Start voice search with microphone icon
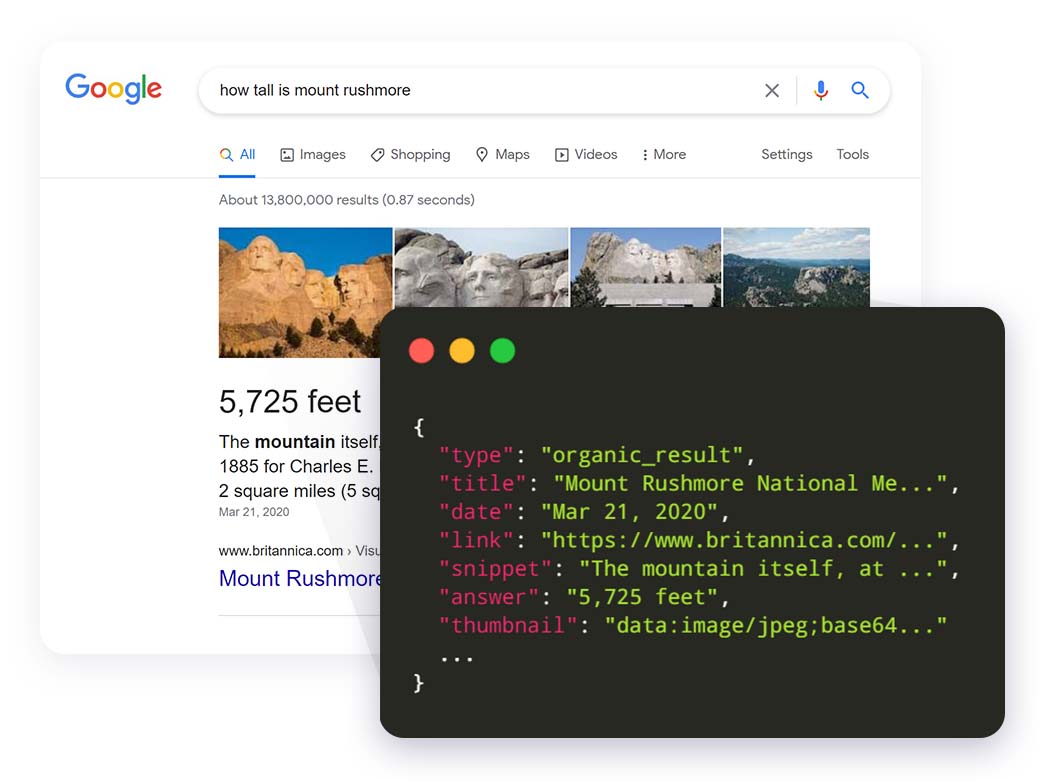 (821, 90)
